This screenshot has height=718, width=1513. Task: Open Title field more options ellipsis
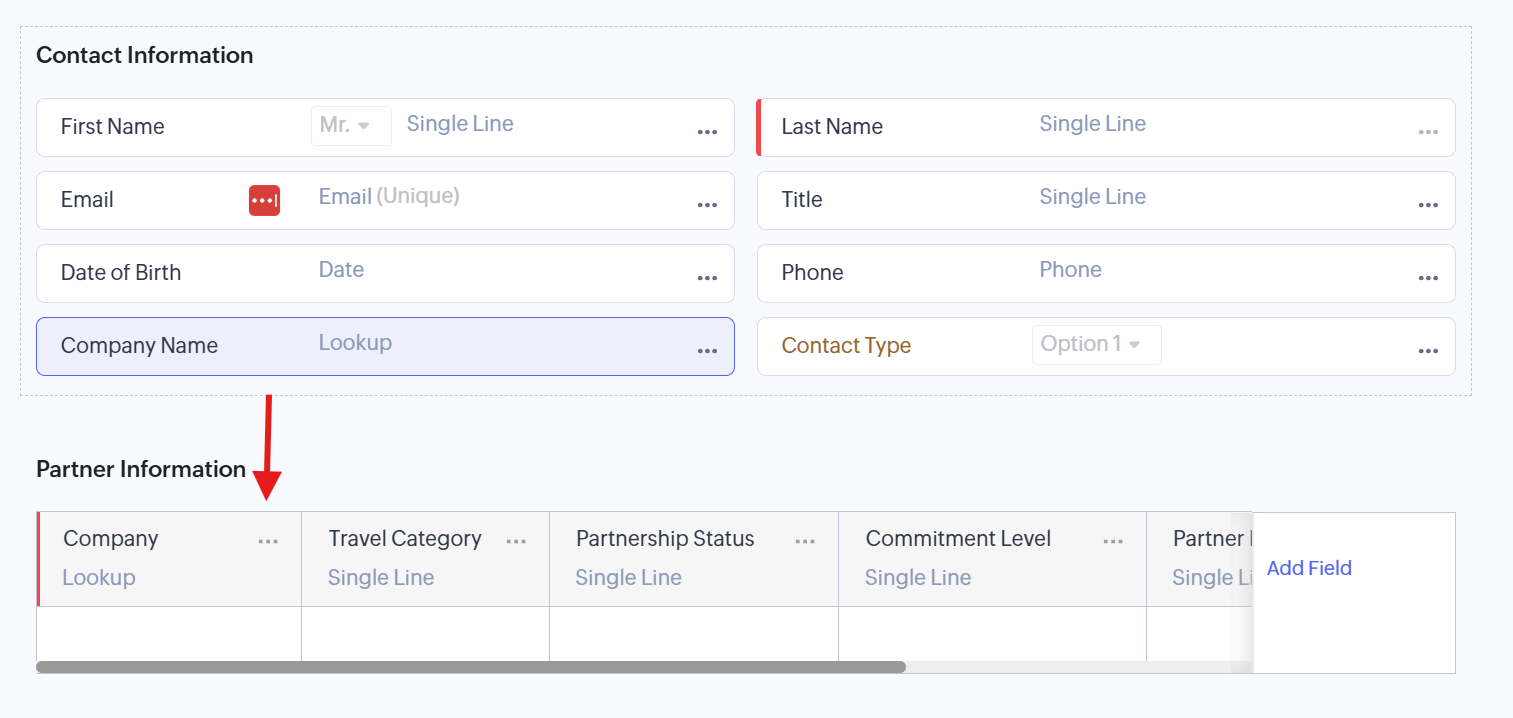coord(1428,205)
